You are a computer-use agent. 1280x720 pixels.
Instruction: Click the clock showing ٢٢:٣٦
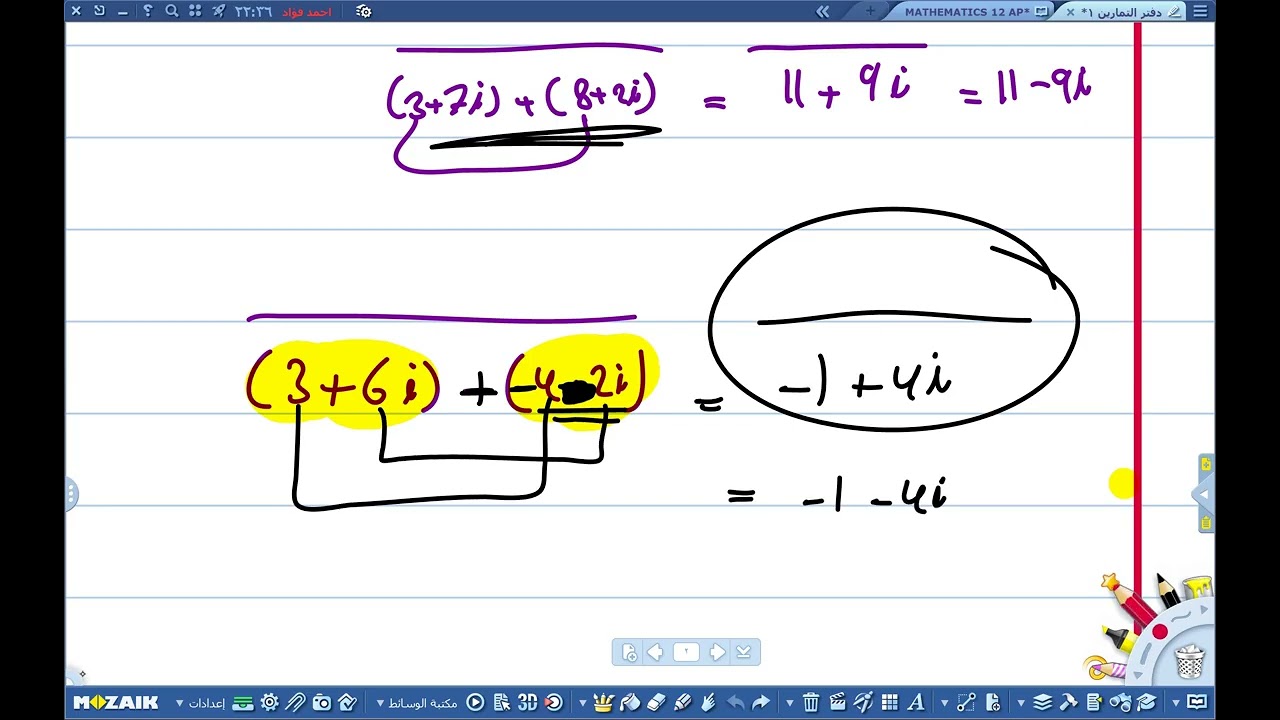[253, 11]
